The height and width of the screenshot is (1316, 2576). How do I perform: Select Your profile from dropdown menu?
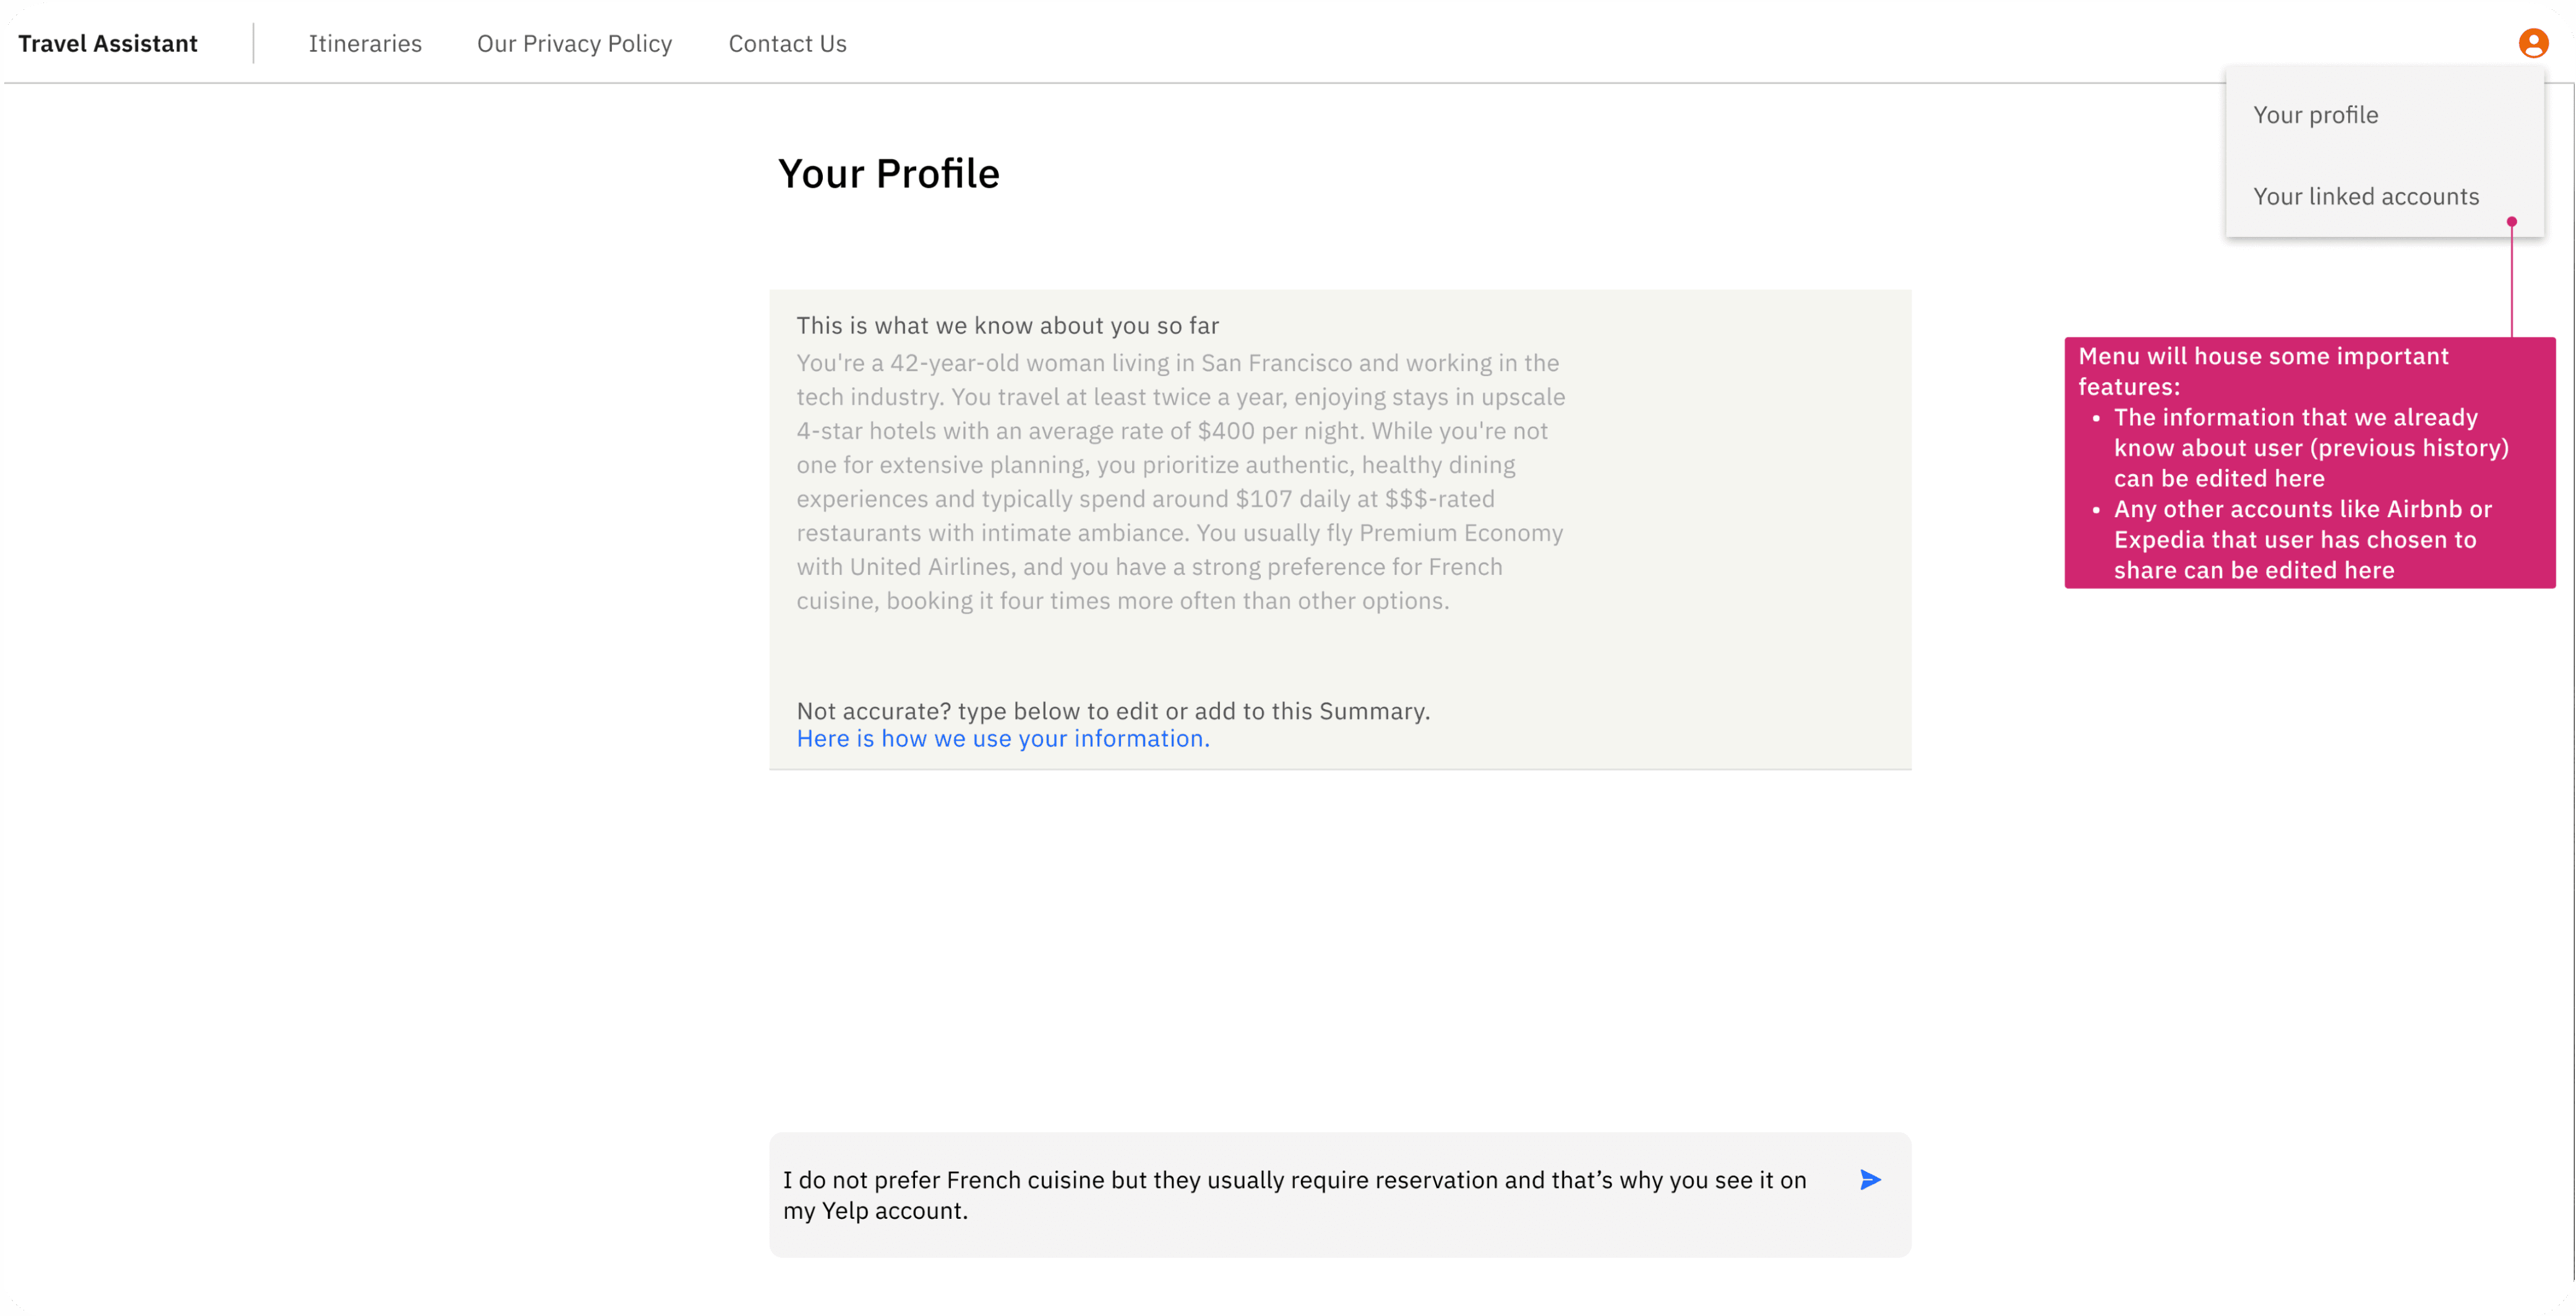[x=2315, y=115]
